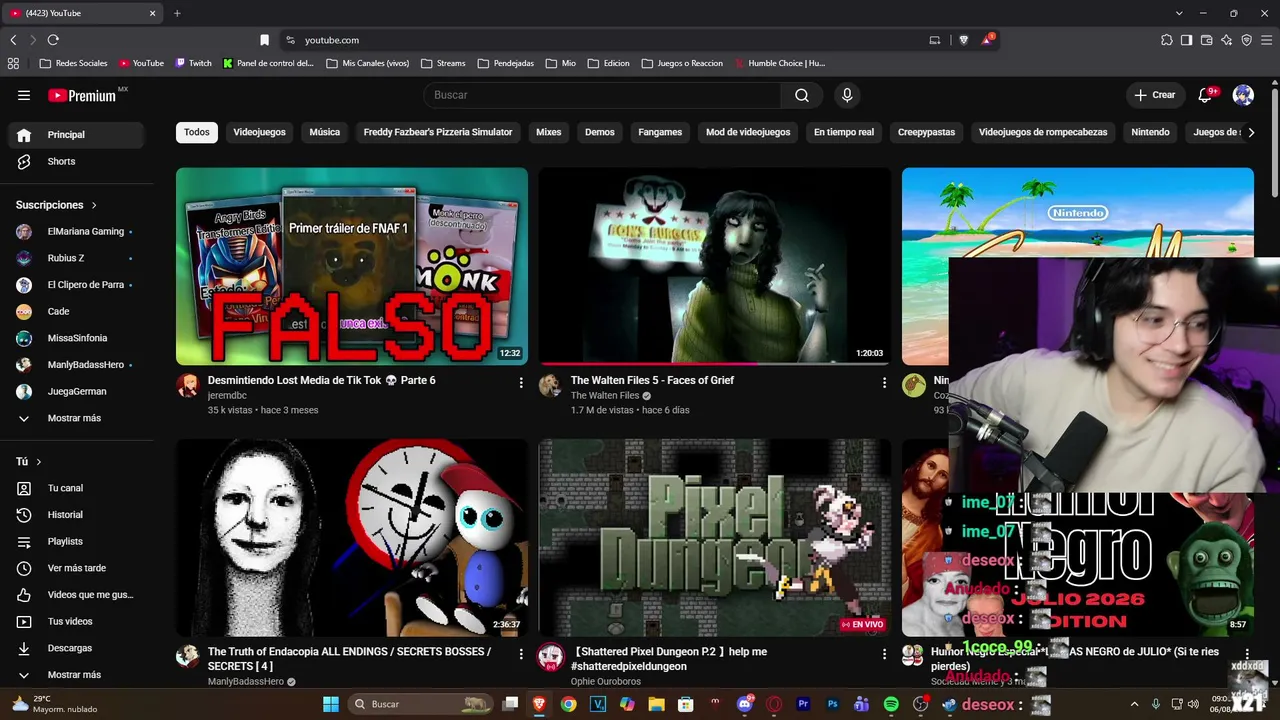The image size is (1280, 720).
Task: Open the Tú section chevron
Action: tap(39, 462)
